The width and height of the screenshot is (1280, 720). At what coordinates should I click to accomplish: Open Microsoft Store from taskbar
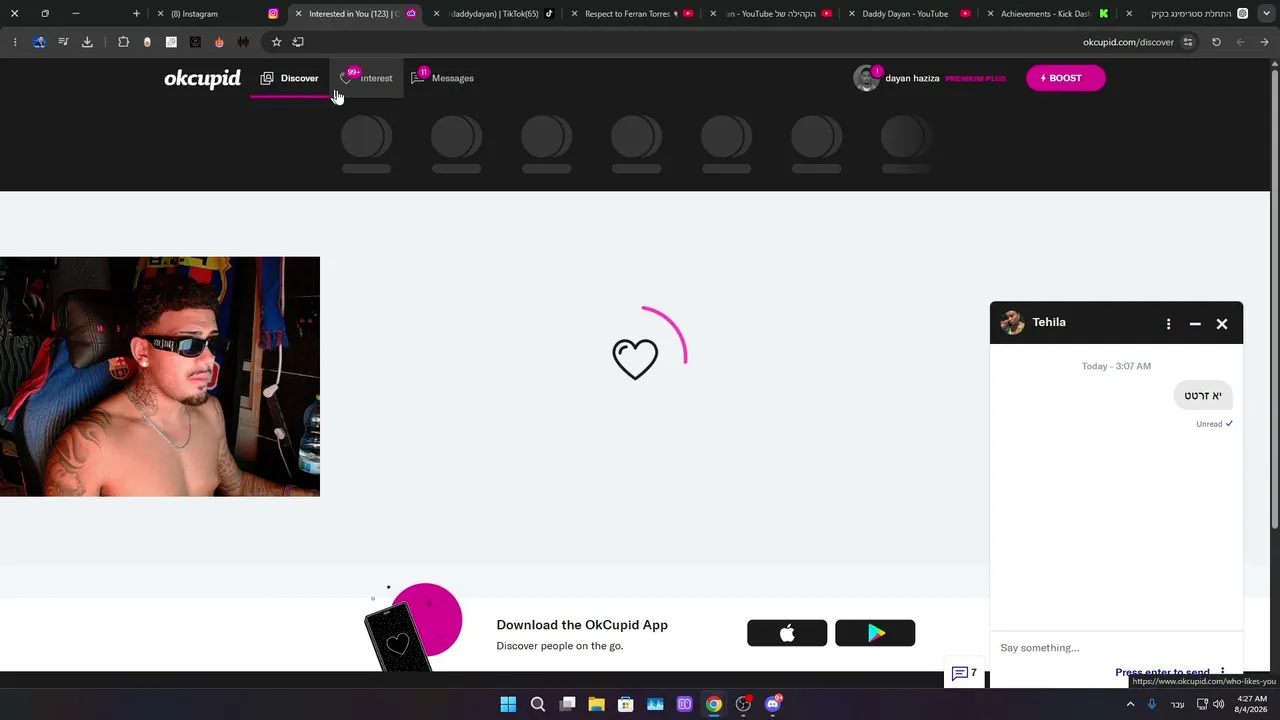pos(626,704)
